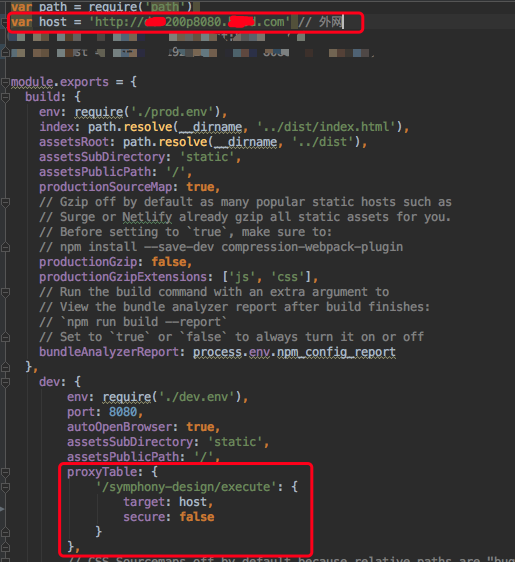Click the 'port' key in the dev block
515x562 pixels.
point(81,412)
